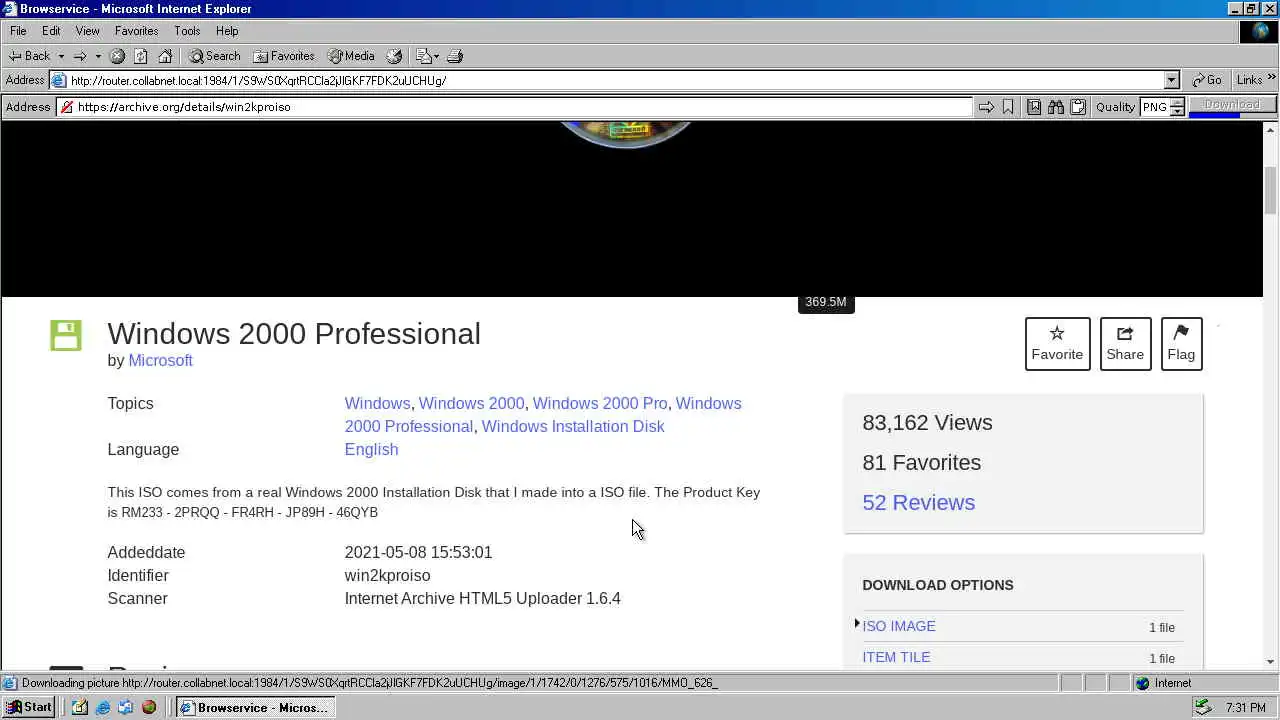Open the Help menu
This screenshot has width=1280, height=720.
pos(227,31)
